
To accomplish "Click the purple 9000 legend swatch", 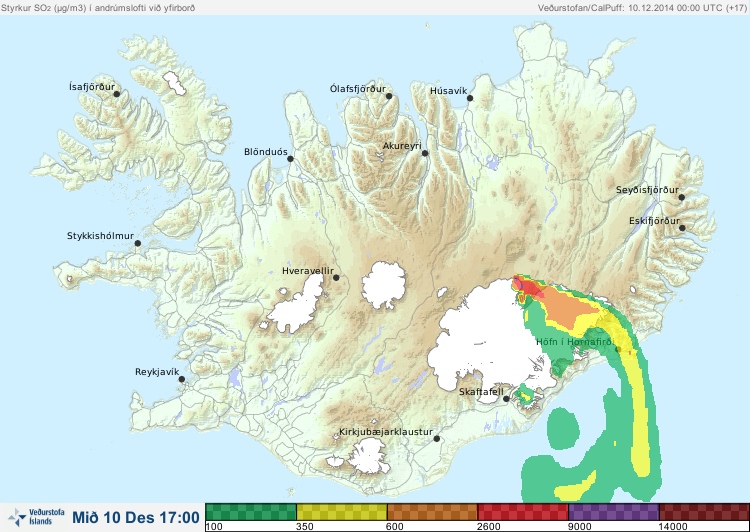I will click(614, 512).
